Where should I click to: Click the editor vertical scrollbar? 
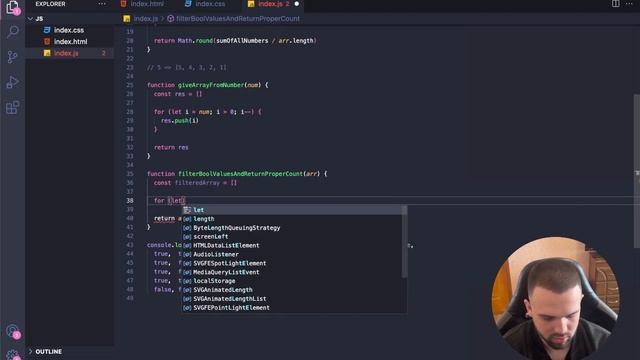(x=637, y=171)
